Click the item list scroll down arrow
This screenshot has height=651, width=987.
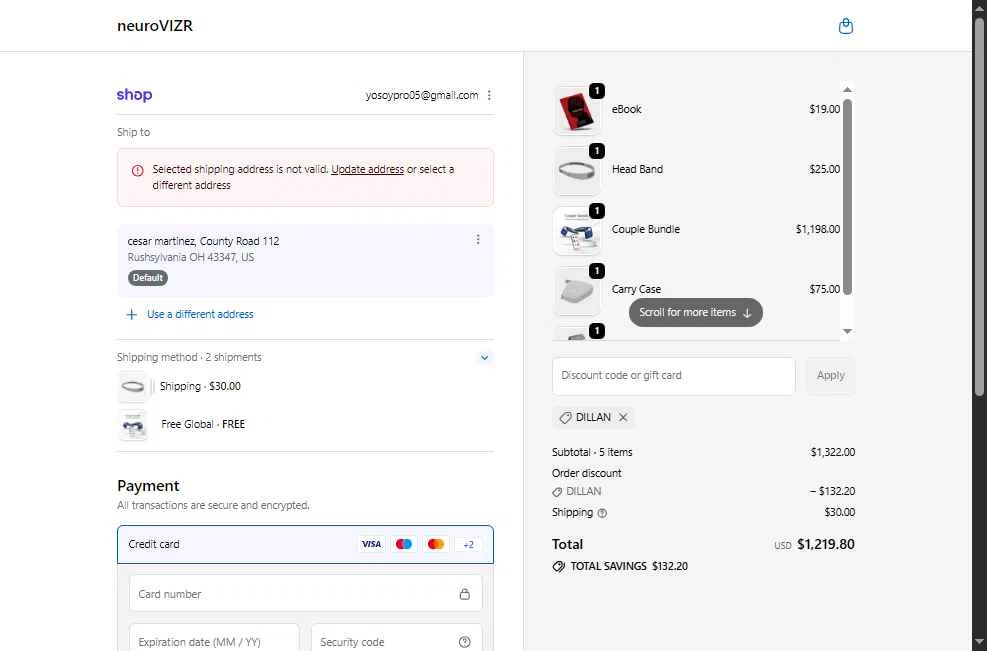click(x=847, y=331)
